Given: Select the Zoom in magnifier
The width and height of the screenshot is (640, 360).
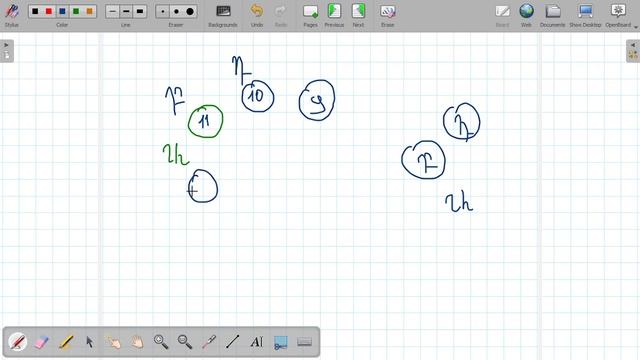Looking at the screenshot, I should coord(161,342).
